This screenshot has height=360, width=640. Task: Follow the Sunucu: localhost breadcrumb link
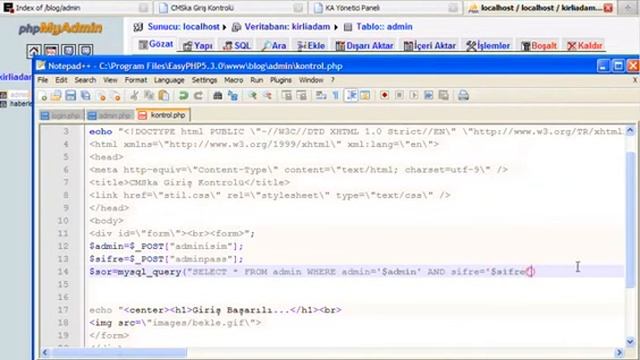183,27
